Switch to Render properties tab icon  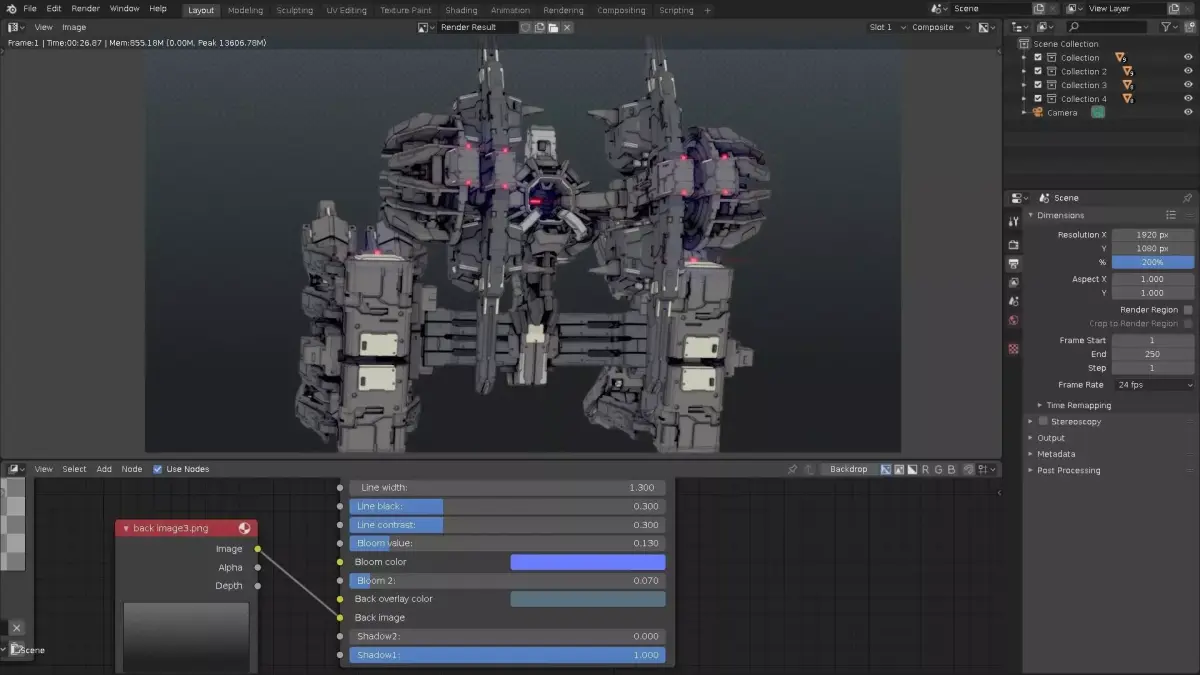[x=1014, y=244]
